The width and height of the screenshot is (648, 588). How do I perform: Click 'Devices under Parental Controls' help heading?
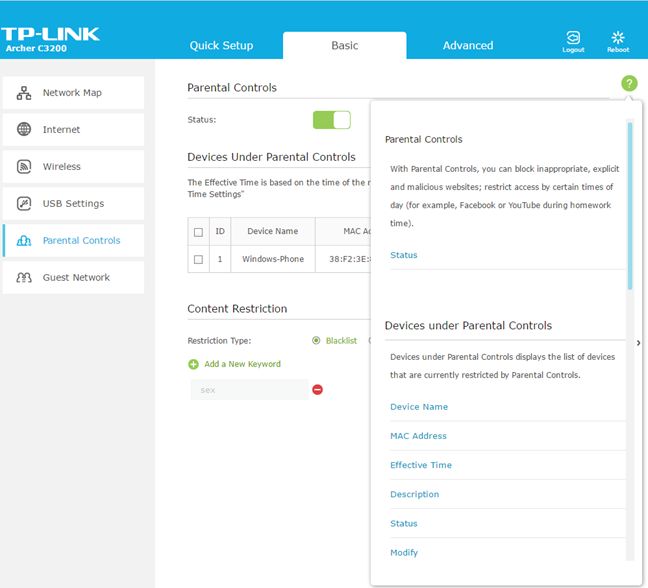coord(468,326)
